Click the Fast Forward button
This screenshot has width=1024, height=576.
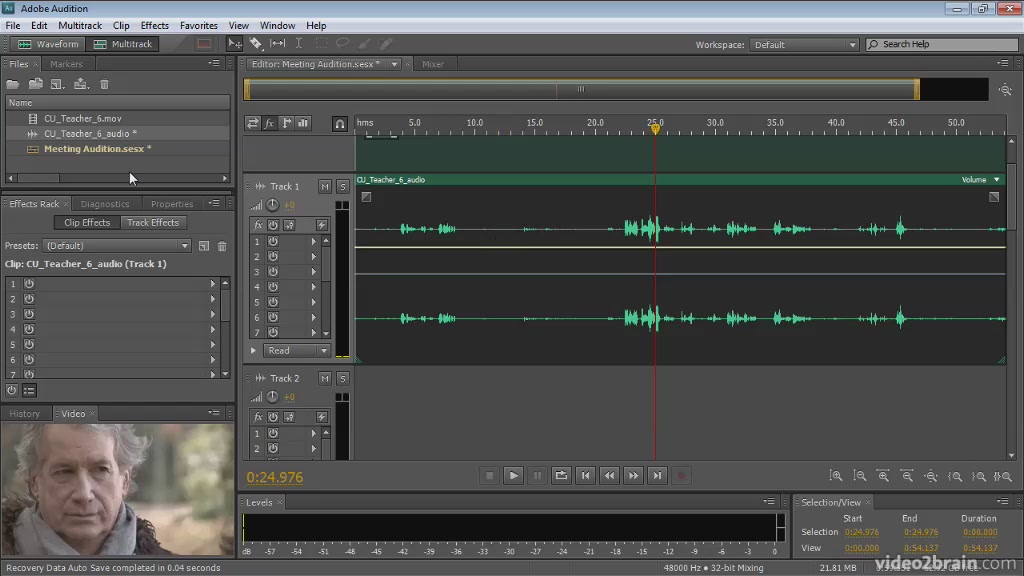tap(633, 476)
